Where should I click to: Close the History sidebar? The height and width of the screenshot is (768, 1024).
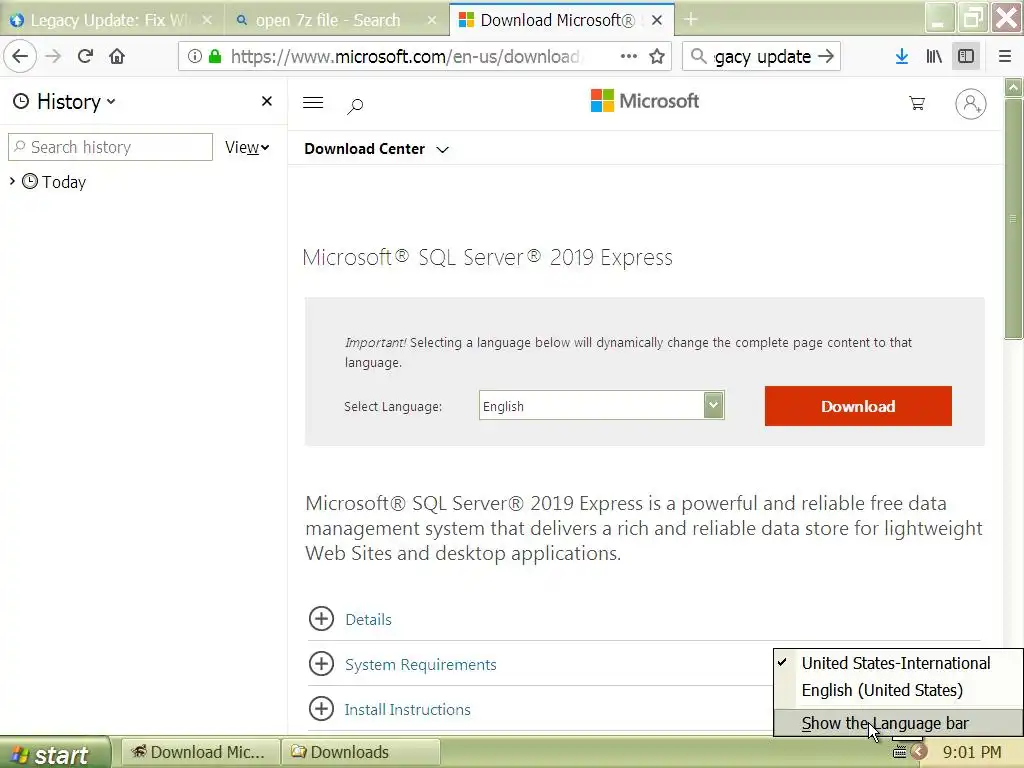click(x=266, y=101)
